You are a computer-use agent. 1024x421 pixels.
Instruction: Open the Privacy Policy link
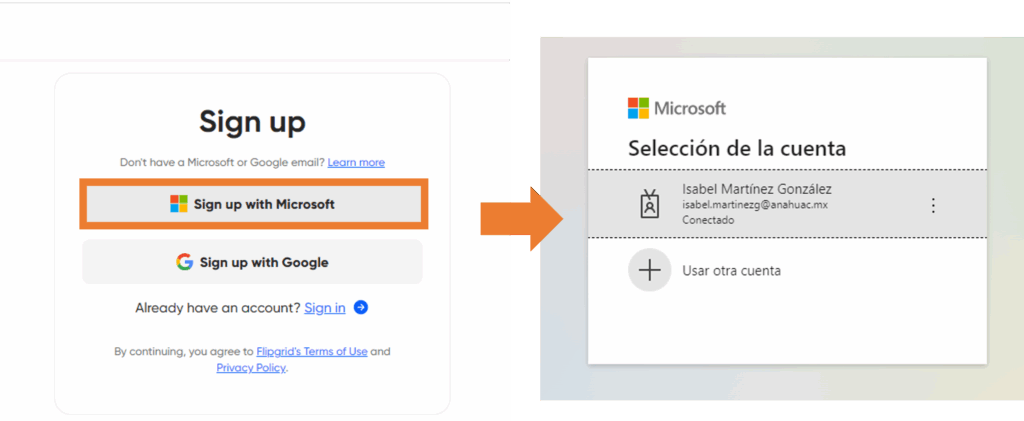point(251,368)
